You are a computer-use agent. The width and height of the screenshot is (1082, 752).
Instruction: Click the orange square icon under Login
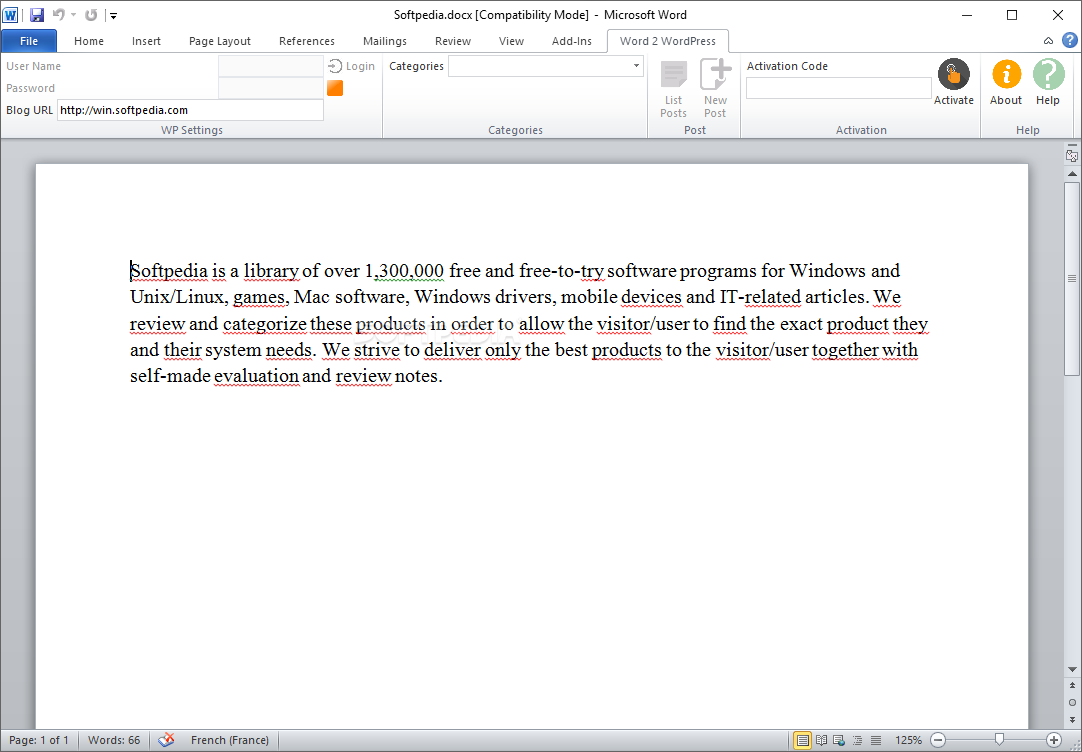coord(335,88)
